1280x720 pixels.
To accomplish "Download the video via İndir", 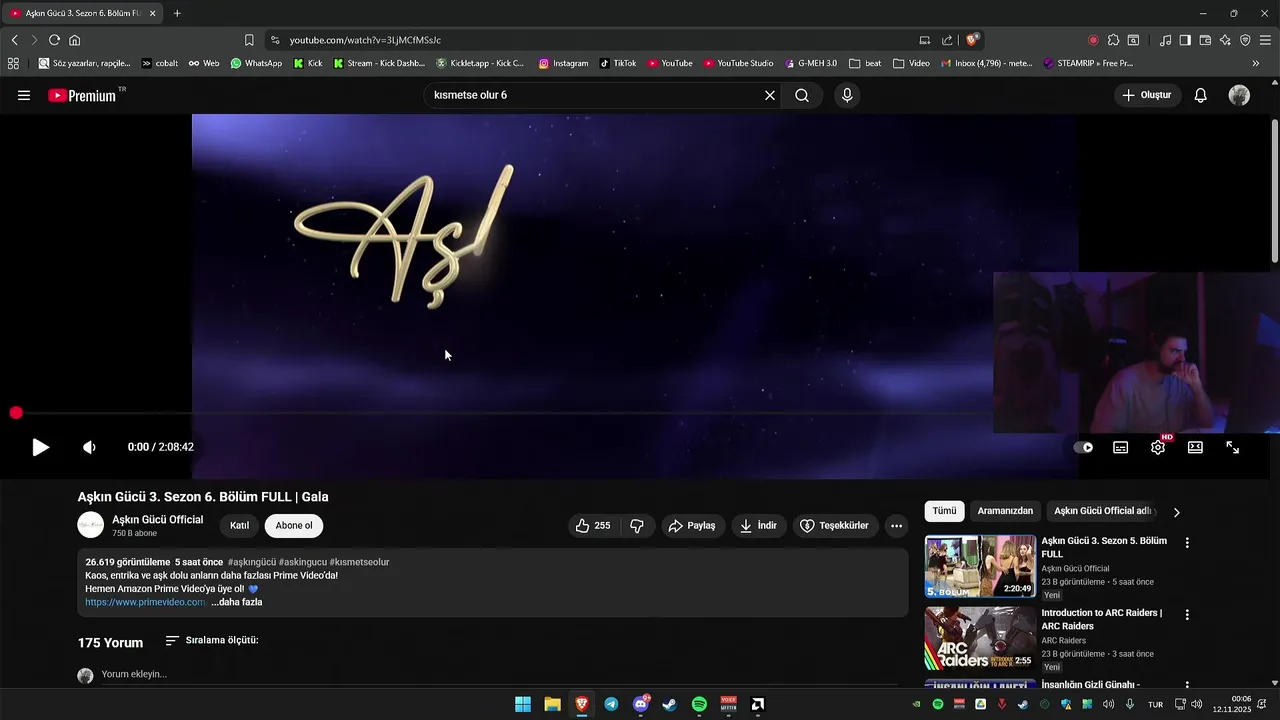I will pyautogui.click(x=758, y=525).
